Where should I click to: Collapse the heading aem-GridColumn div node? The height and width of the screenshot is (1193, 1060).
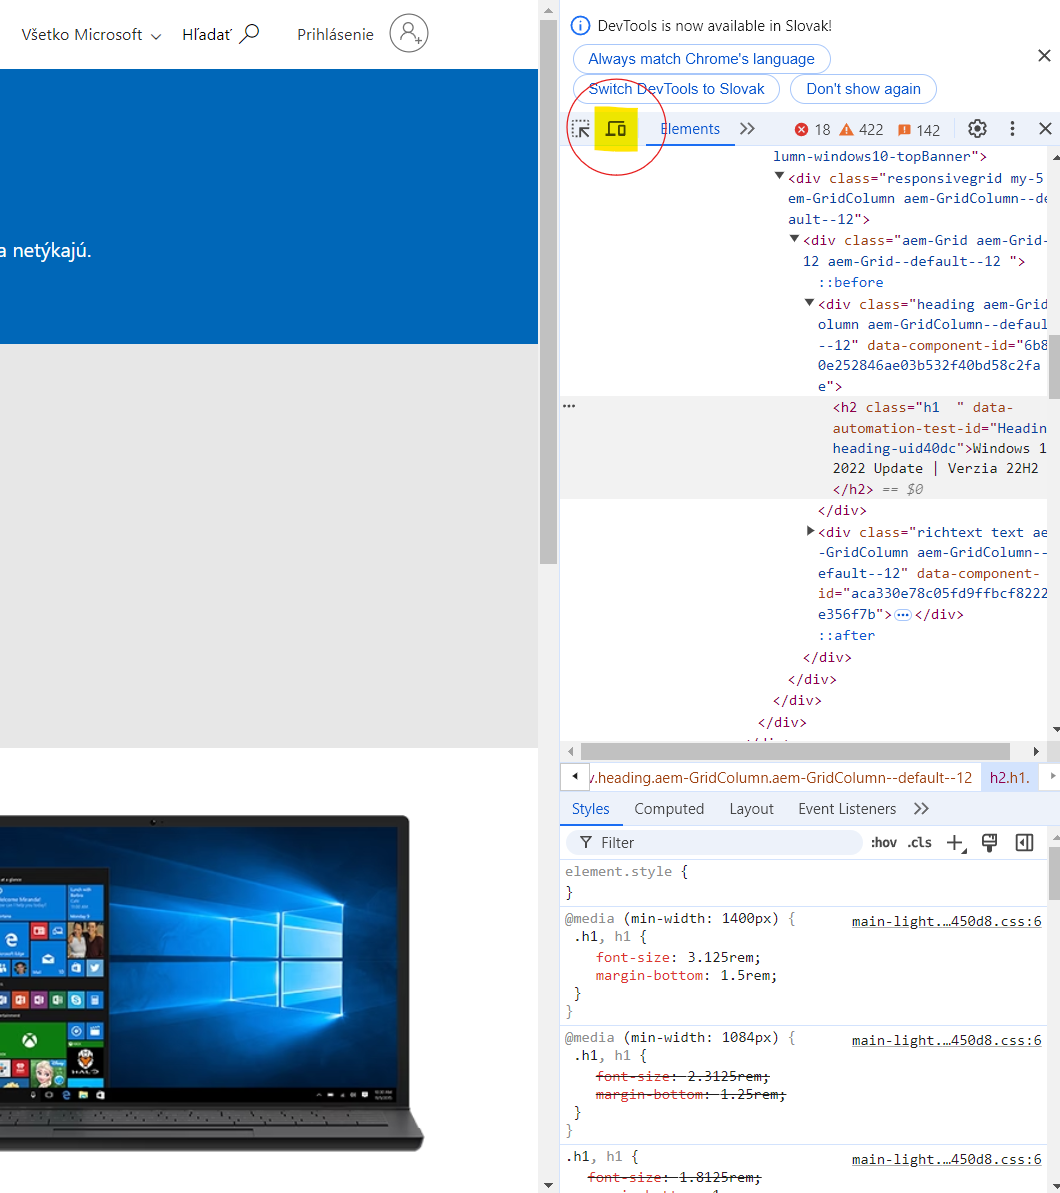click(810, 303)
